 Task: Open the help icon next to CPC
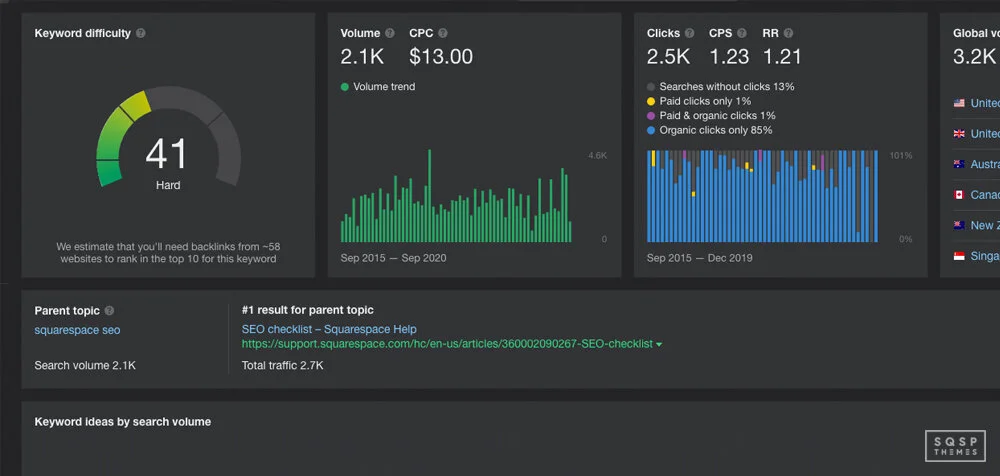click(443, 33)
